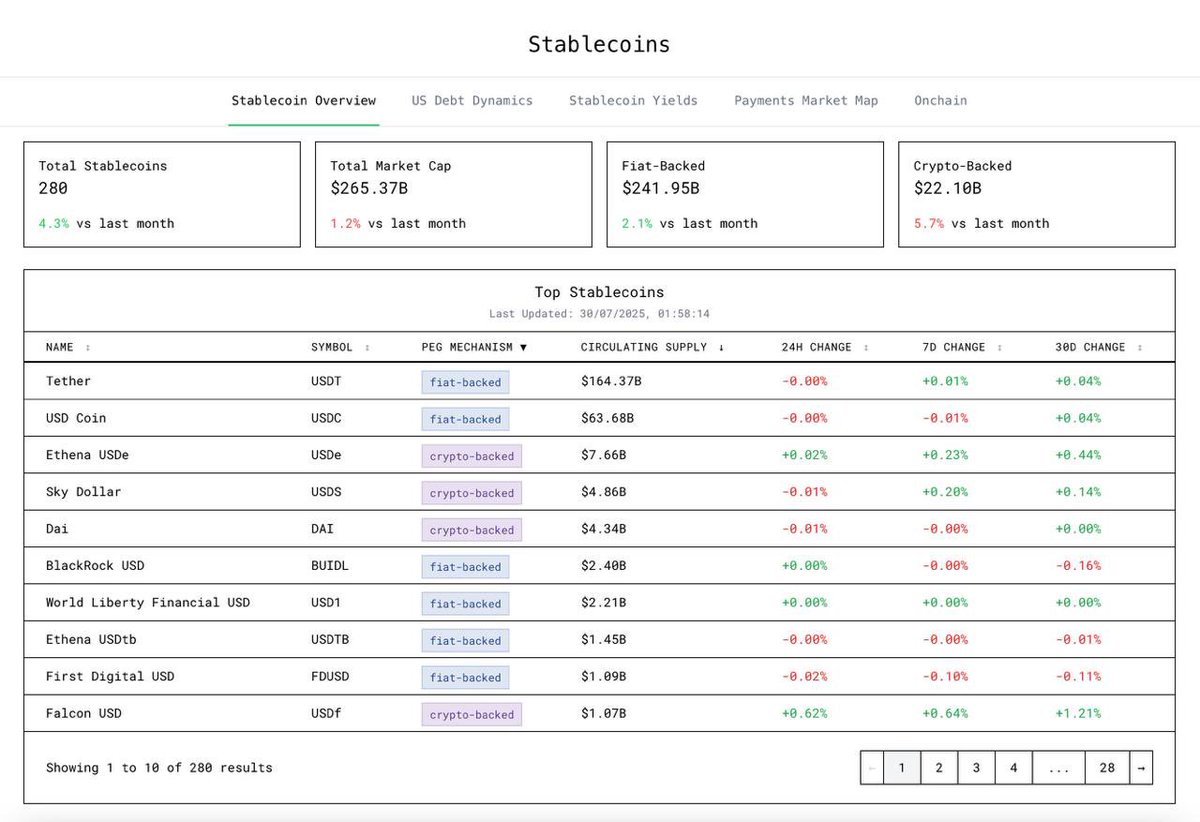This screenshot has height=822, width=1200.
Task: Jump to page 3 of results
Action: tap(976, 768)
